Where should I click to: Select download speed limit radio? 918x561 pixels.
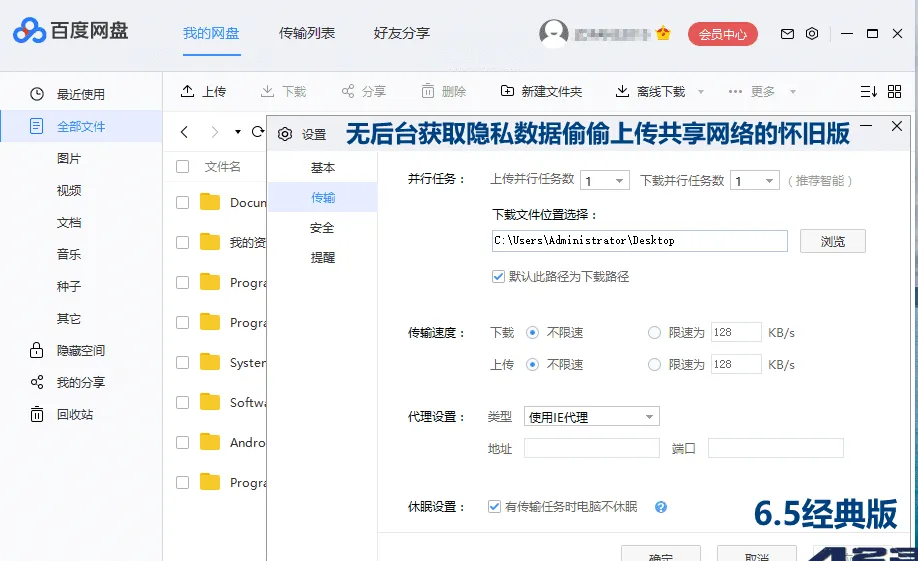654,333
